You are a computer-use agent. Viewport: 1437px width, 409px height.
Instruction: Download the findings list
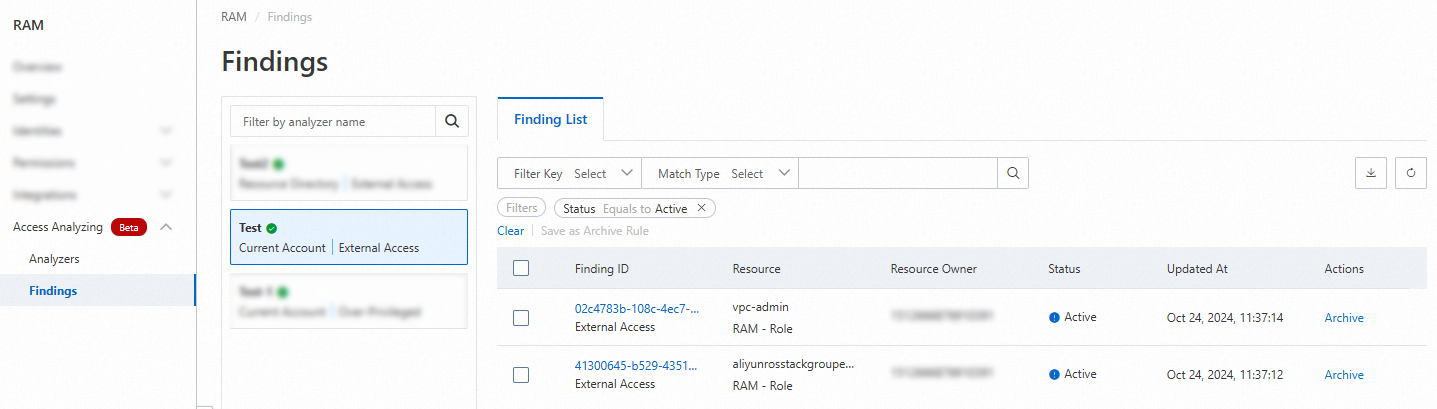coord(1371,173)
